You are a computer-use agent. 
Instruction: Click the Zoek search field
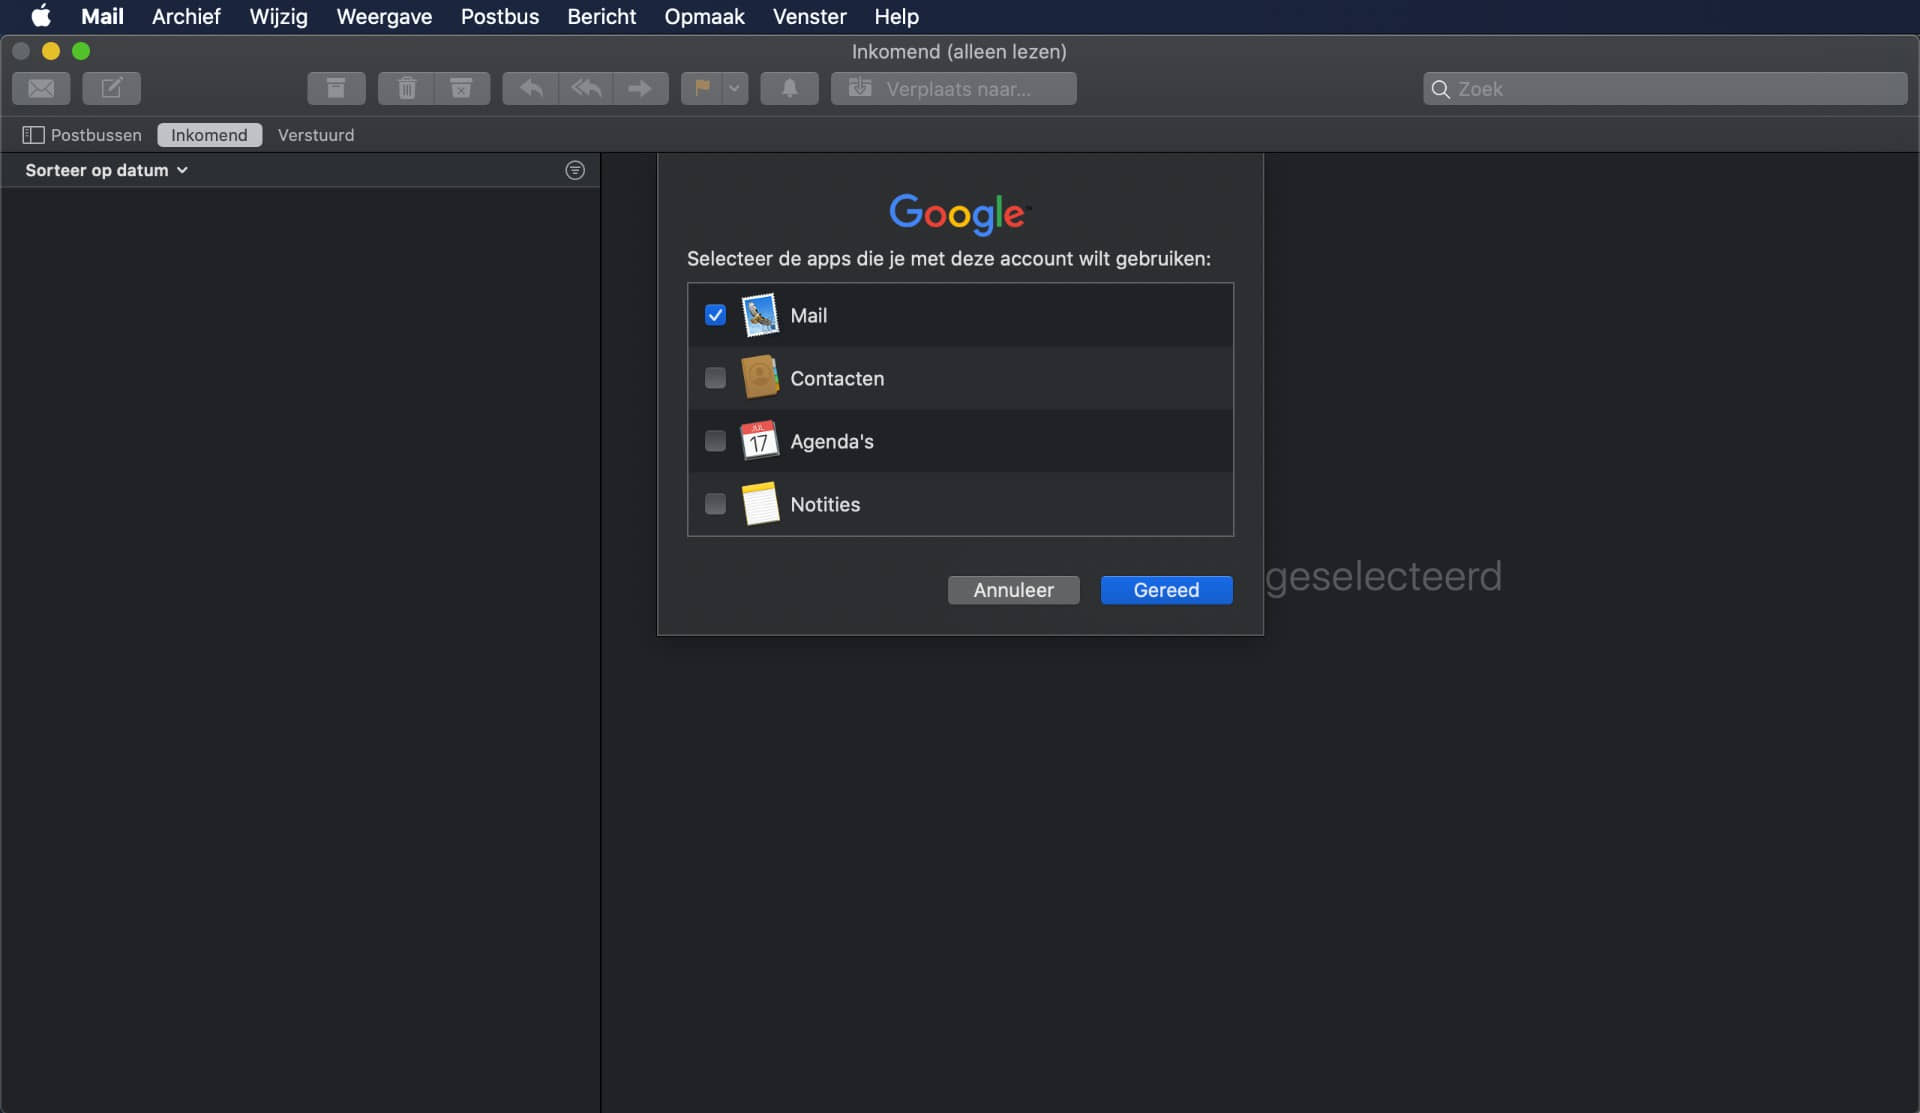[1665, 88]
